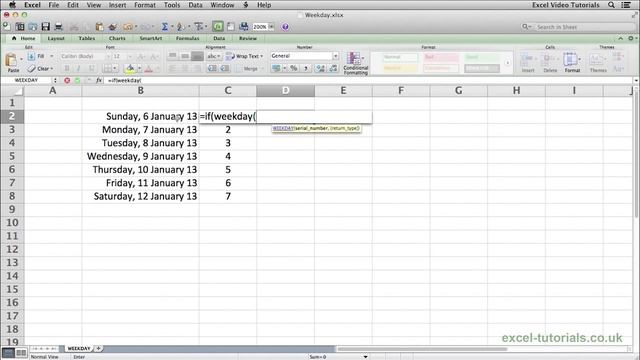This screenshot has width=640, height=360.
Task: Click cell with Sunday, 6 January 13
Action: pyautogui.click(x=140, y=116)
